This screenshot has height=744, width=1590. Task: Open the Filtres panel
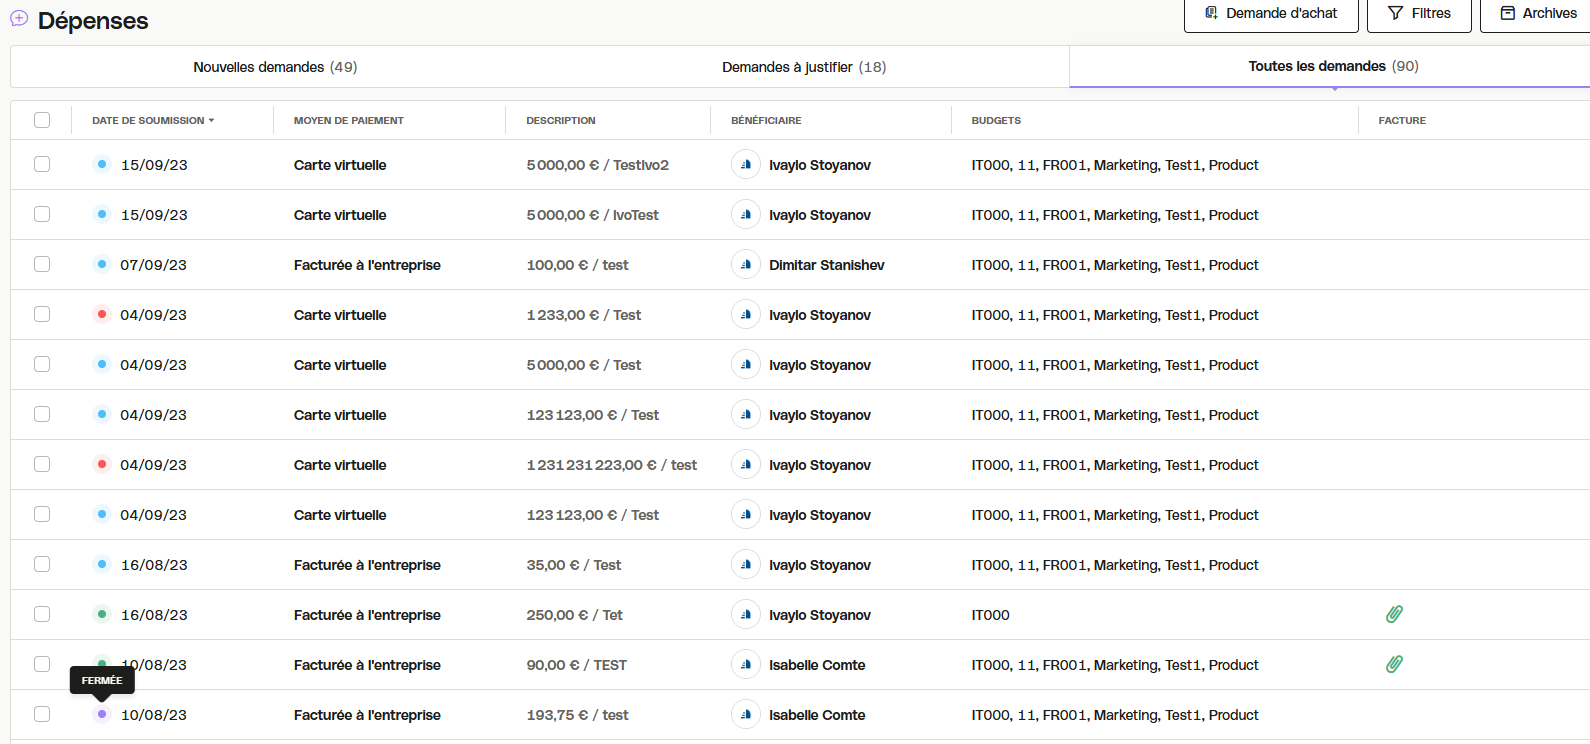[1419, 14]
